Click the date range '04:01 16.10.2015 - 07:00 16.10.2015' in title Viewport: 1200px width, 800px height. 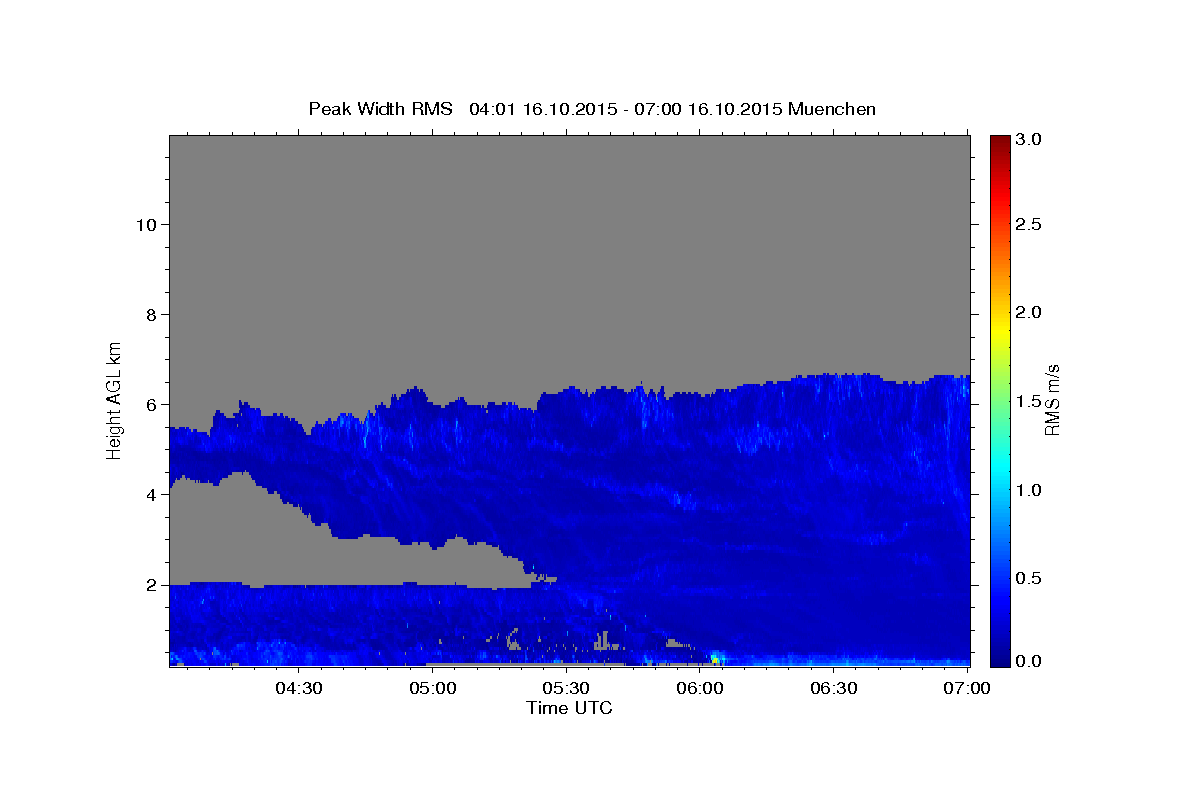point(626,108)
